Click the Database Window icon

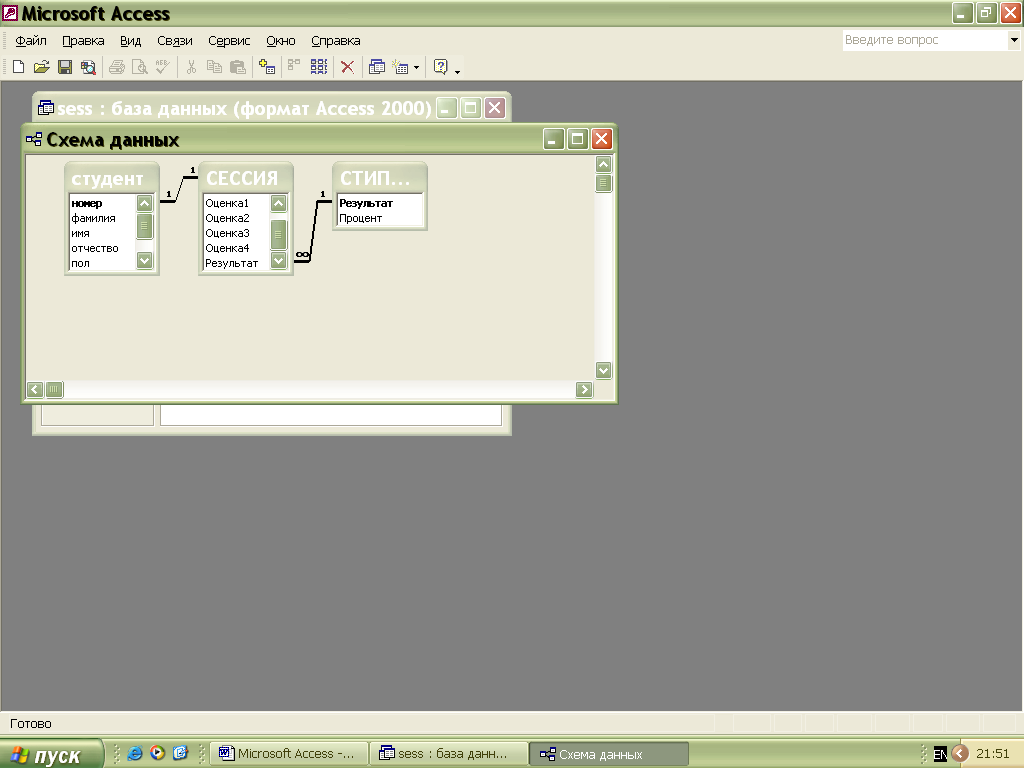click(377, 67)
